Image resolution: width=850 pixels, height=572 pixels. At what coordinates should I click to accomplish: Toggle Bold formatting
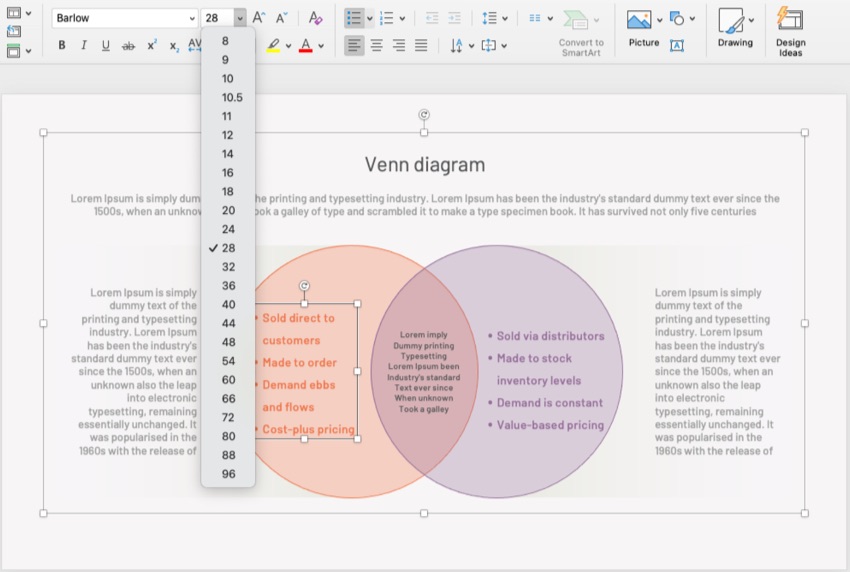pos(62,46)
